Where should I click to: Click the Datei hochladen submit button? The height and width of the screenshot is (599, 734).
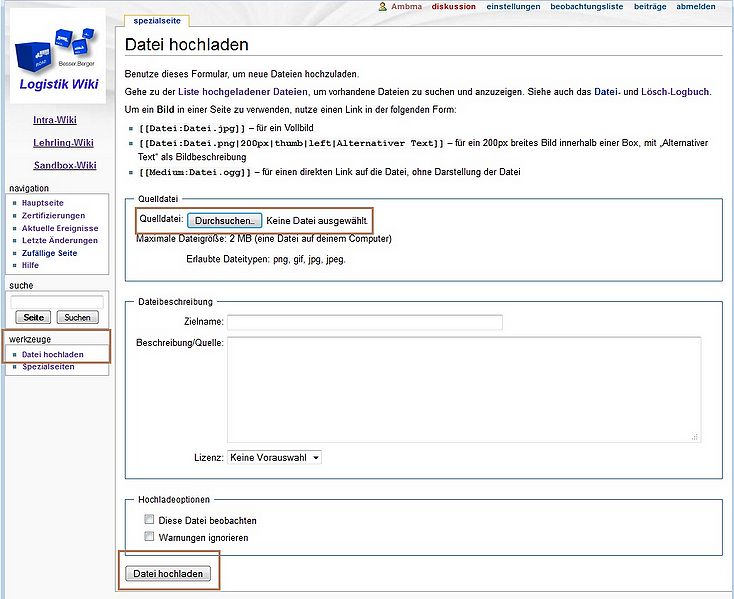pyautogui.click(x=168, y=574)
